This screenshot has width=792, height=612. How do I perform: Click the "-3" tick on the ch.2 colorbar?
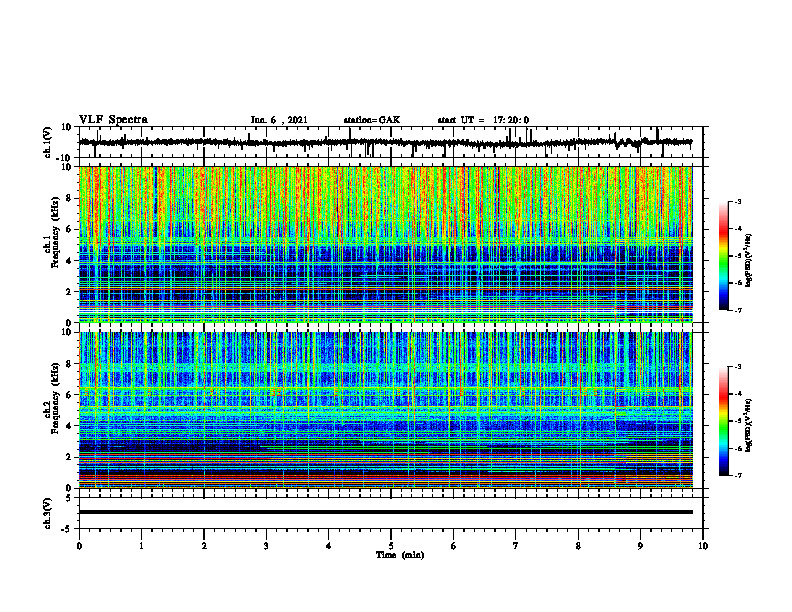click(738, 367)
